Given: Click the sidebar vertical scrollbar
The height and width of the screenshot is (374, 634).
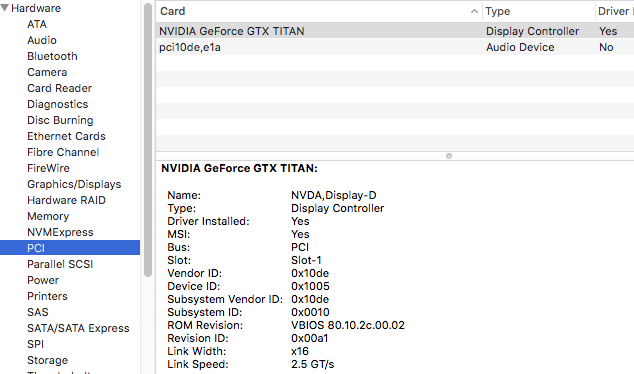Looking at the screenshot, I should 148,139.
